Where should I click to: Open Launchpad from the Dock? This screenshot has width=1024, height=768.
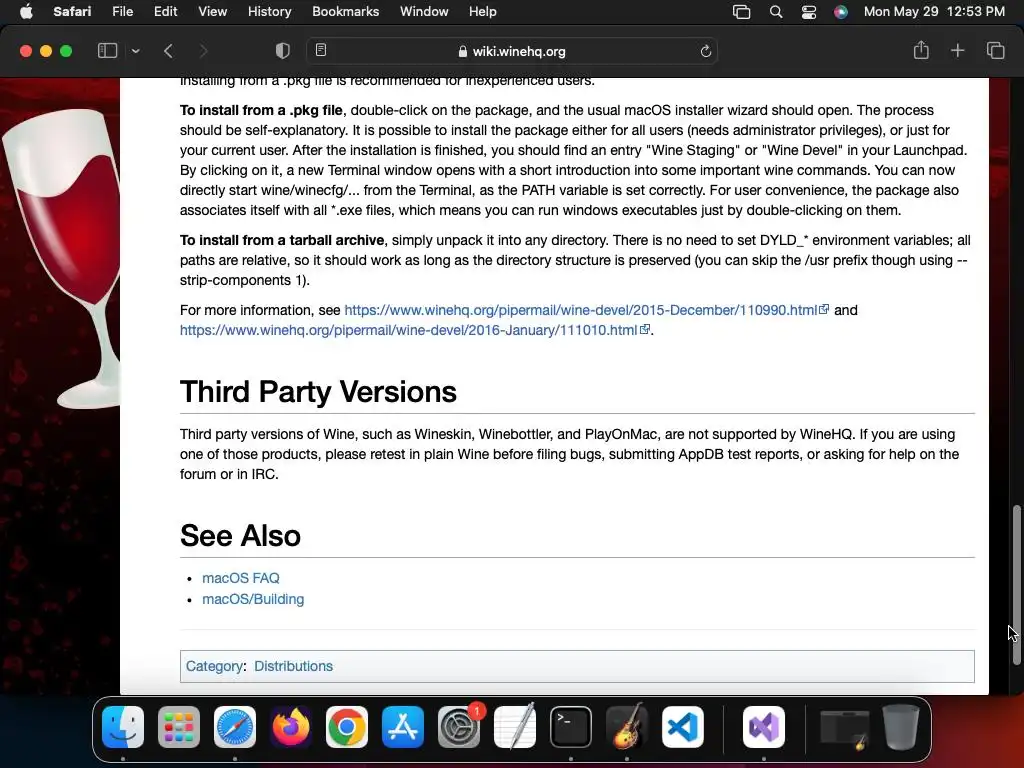tap(179, 727)
